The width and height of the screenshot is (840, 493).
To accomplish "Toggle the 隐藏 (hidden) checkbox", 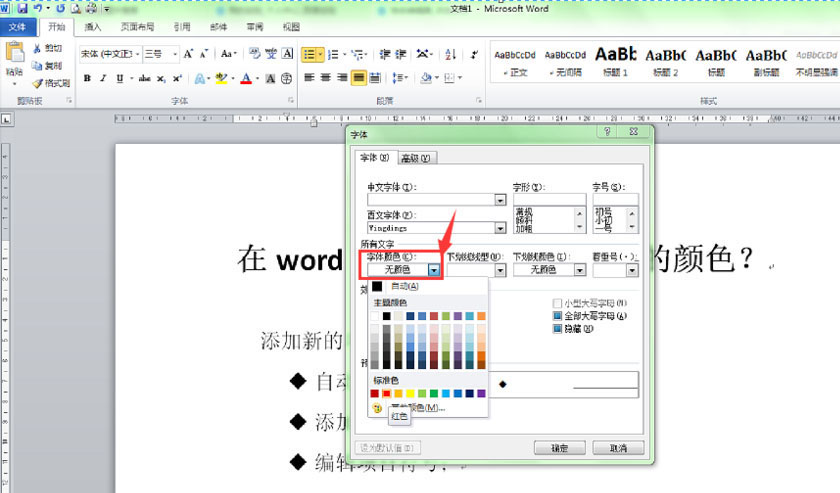I will [x=558, y=328].
